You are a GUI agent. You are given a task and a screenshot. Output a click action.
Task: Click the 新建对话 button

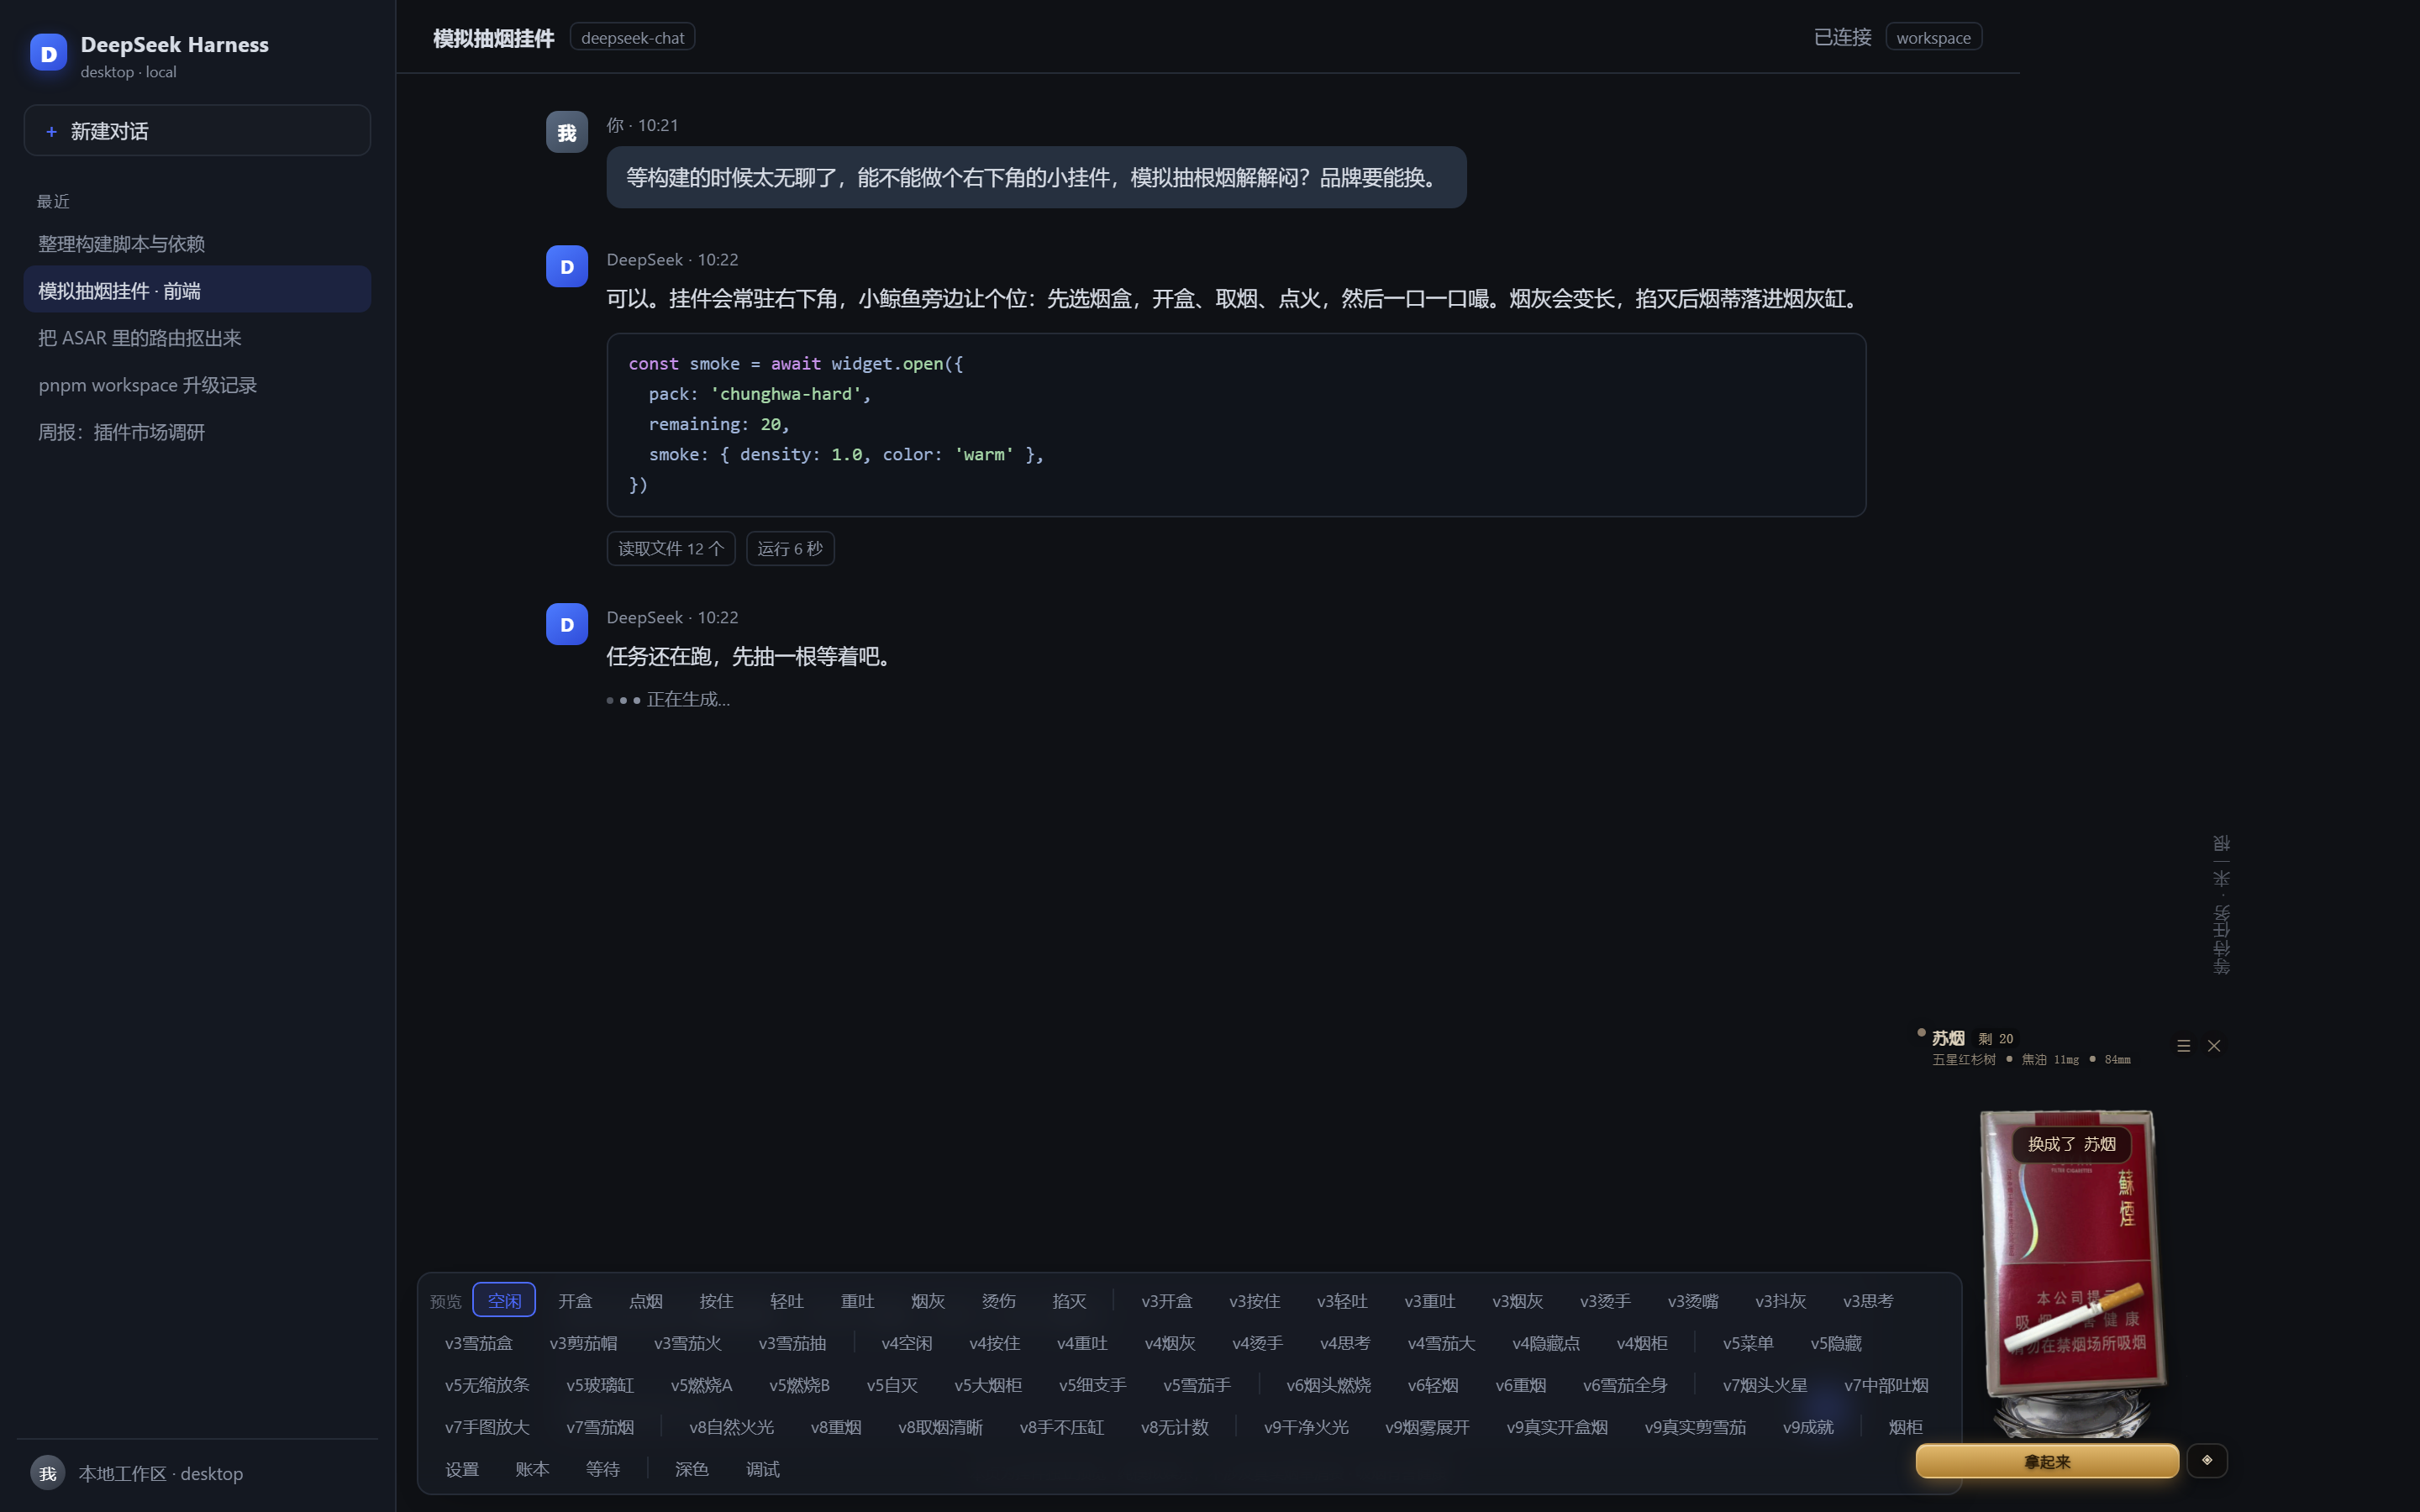click(x=197, y=130)
